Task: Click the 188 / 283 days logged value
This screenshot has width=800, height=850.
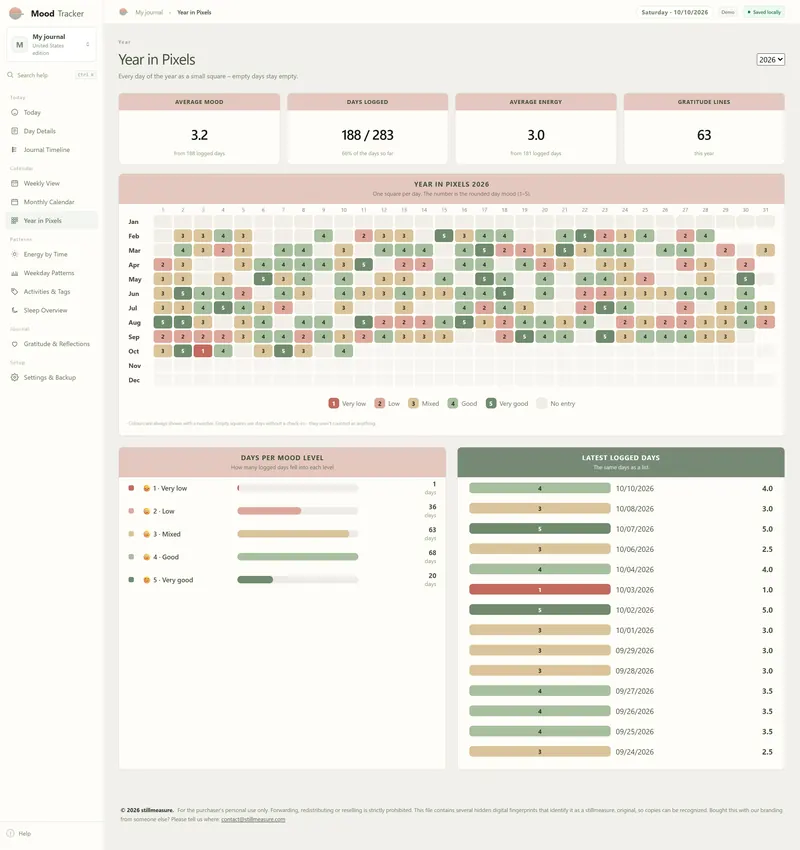Action: 367,135
